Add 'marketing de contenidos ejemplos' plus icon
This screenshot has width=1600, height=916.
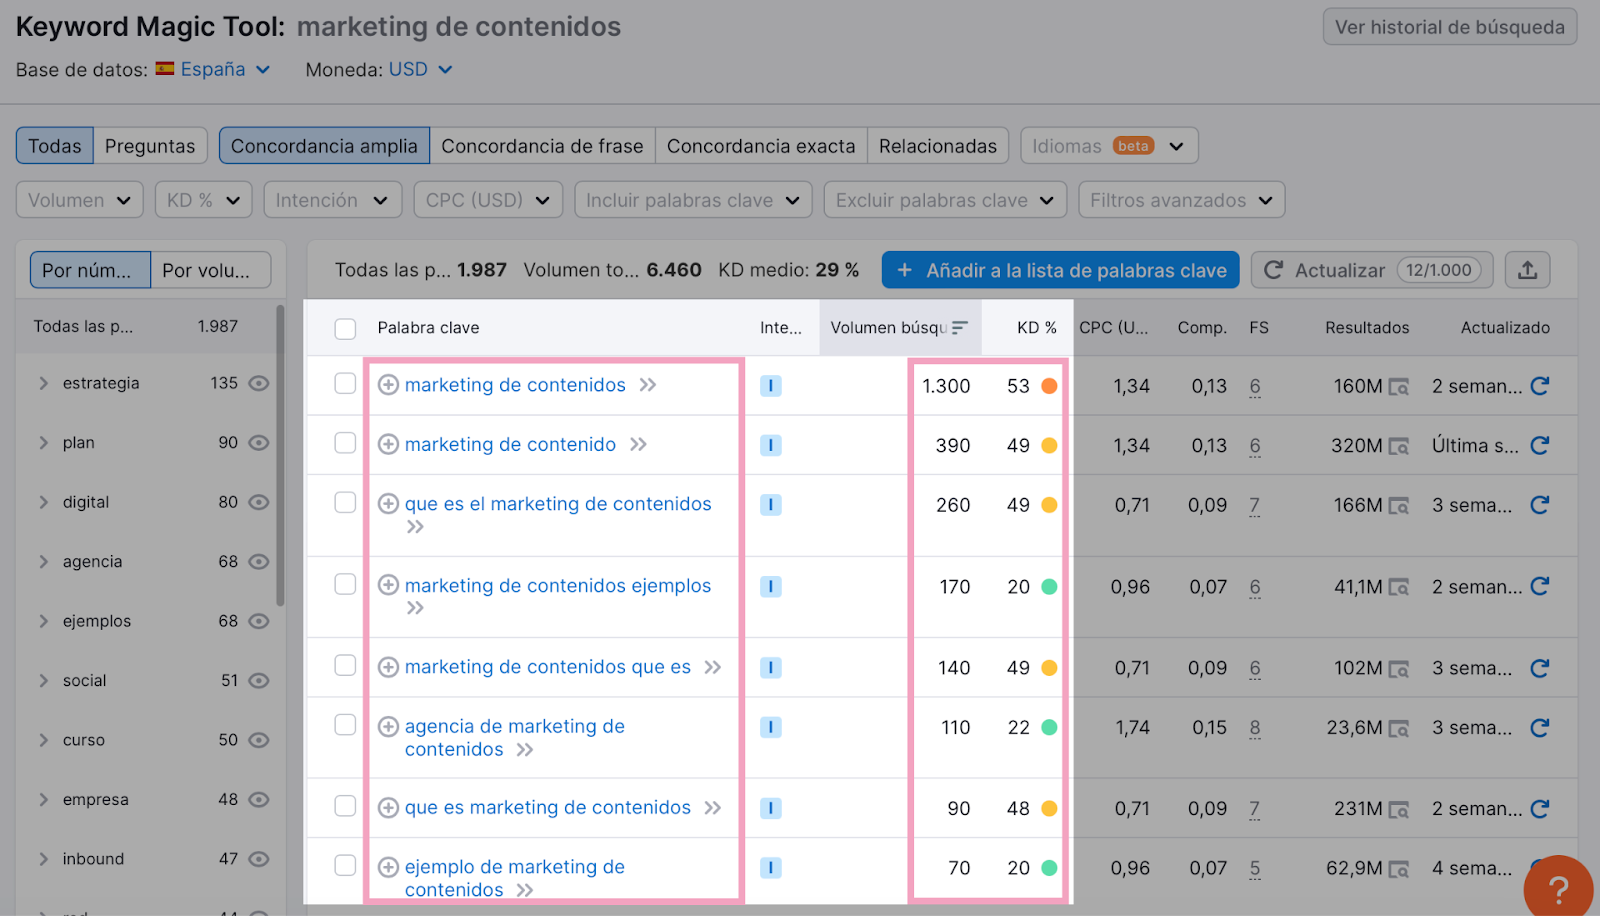click(x=388, y=585)
